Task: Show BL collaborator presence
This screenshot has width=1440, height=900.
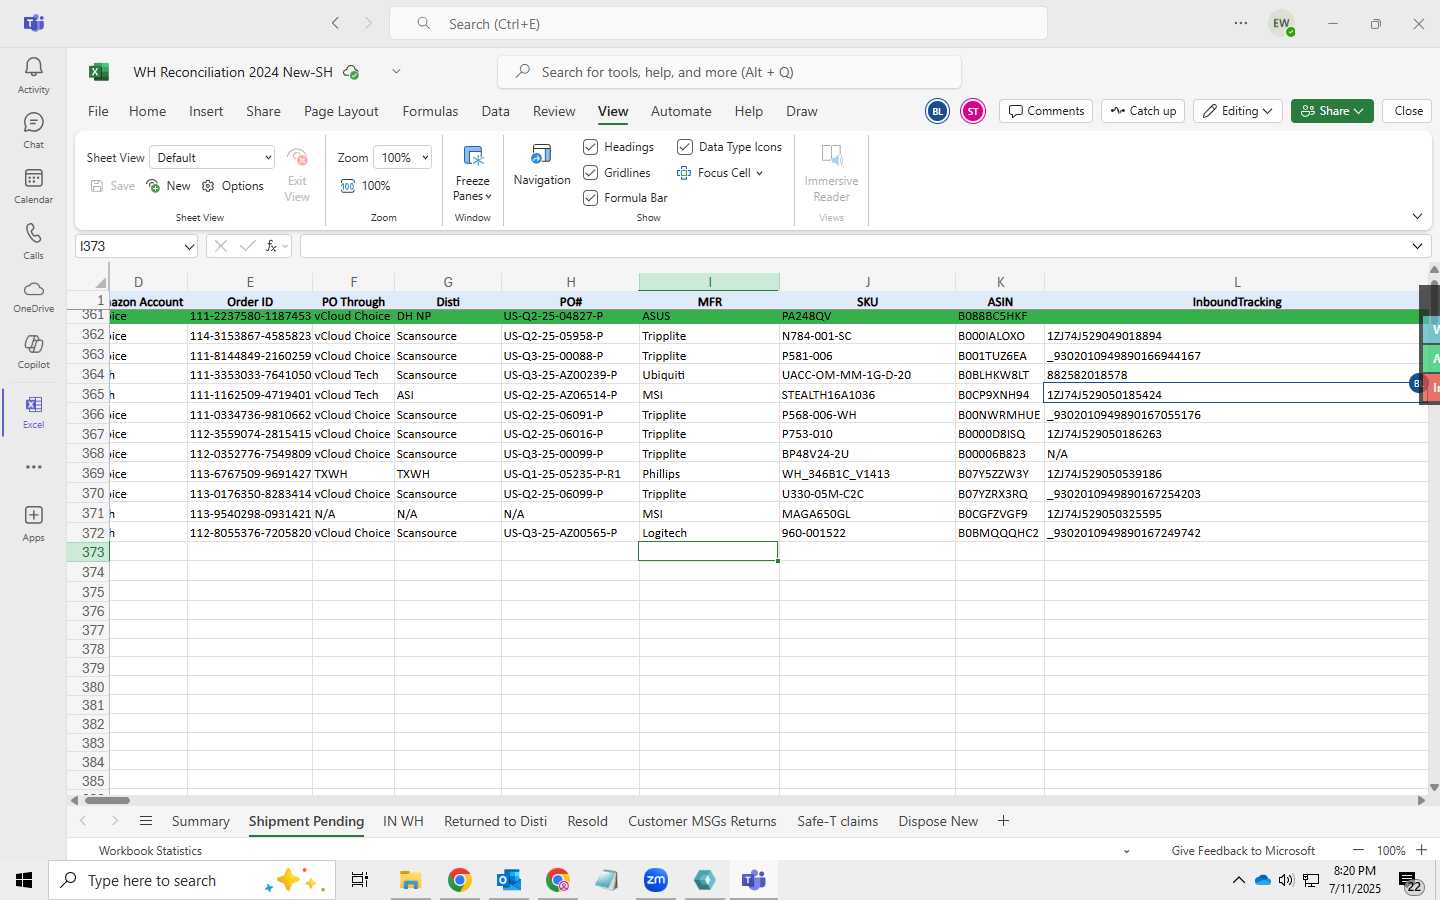Action: (937, 111)
